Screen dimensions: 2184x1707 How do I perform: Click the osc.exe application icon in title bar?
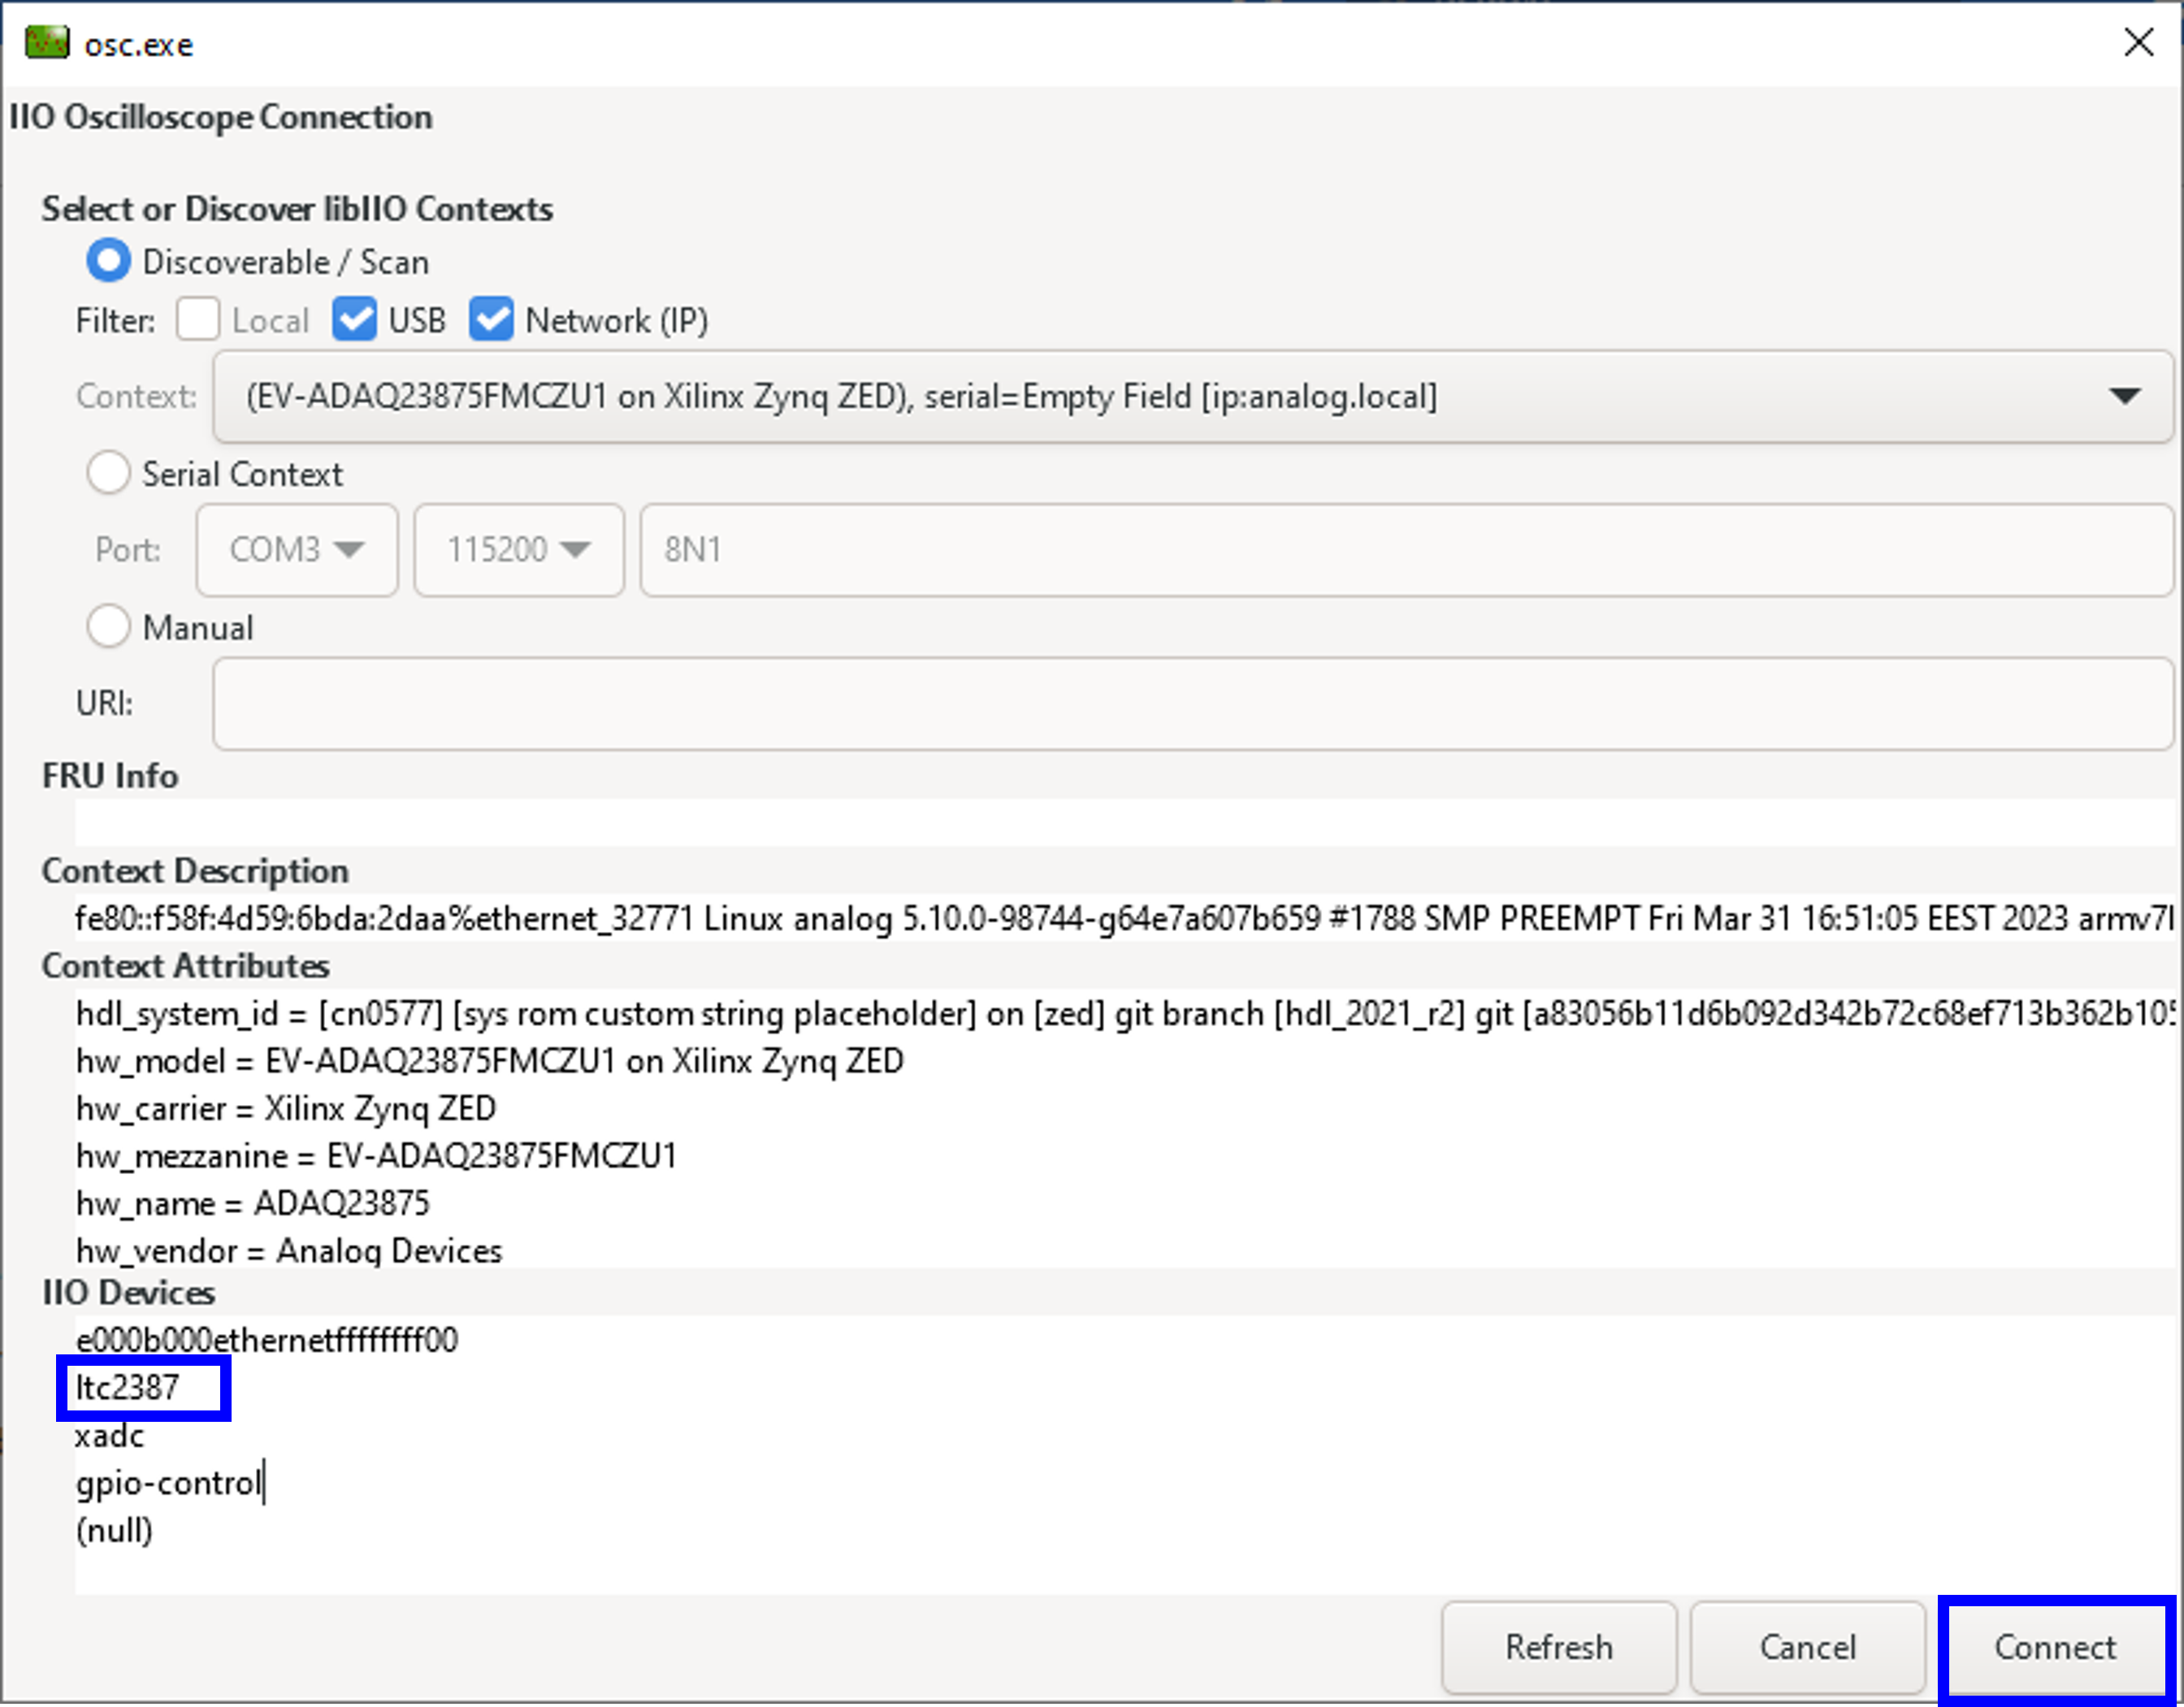point(46,43)
